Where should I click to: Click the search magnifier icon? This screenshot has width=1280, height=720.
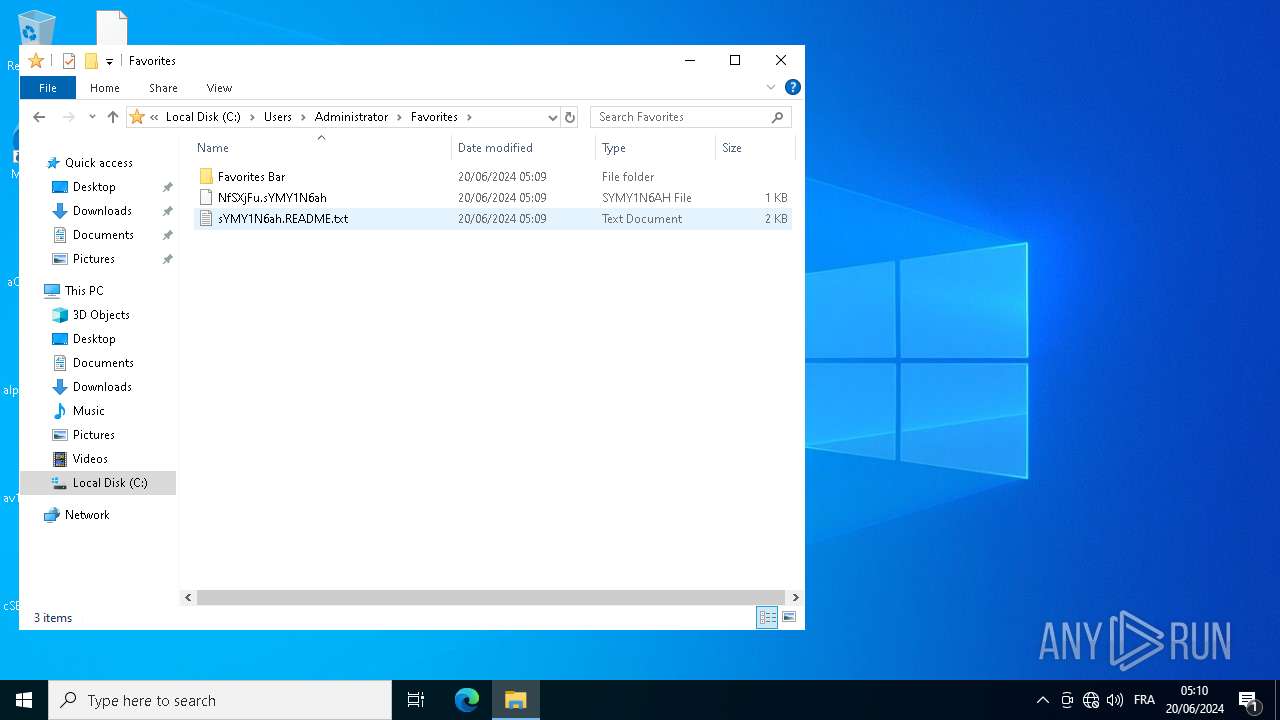pyautogui.click(x=777, y=117)
